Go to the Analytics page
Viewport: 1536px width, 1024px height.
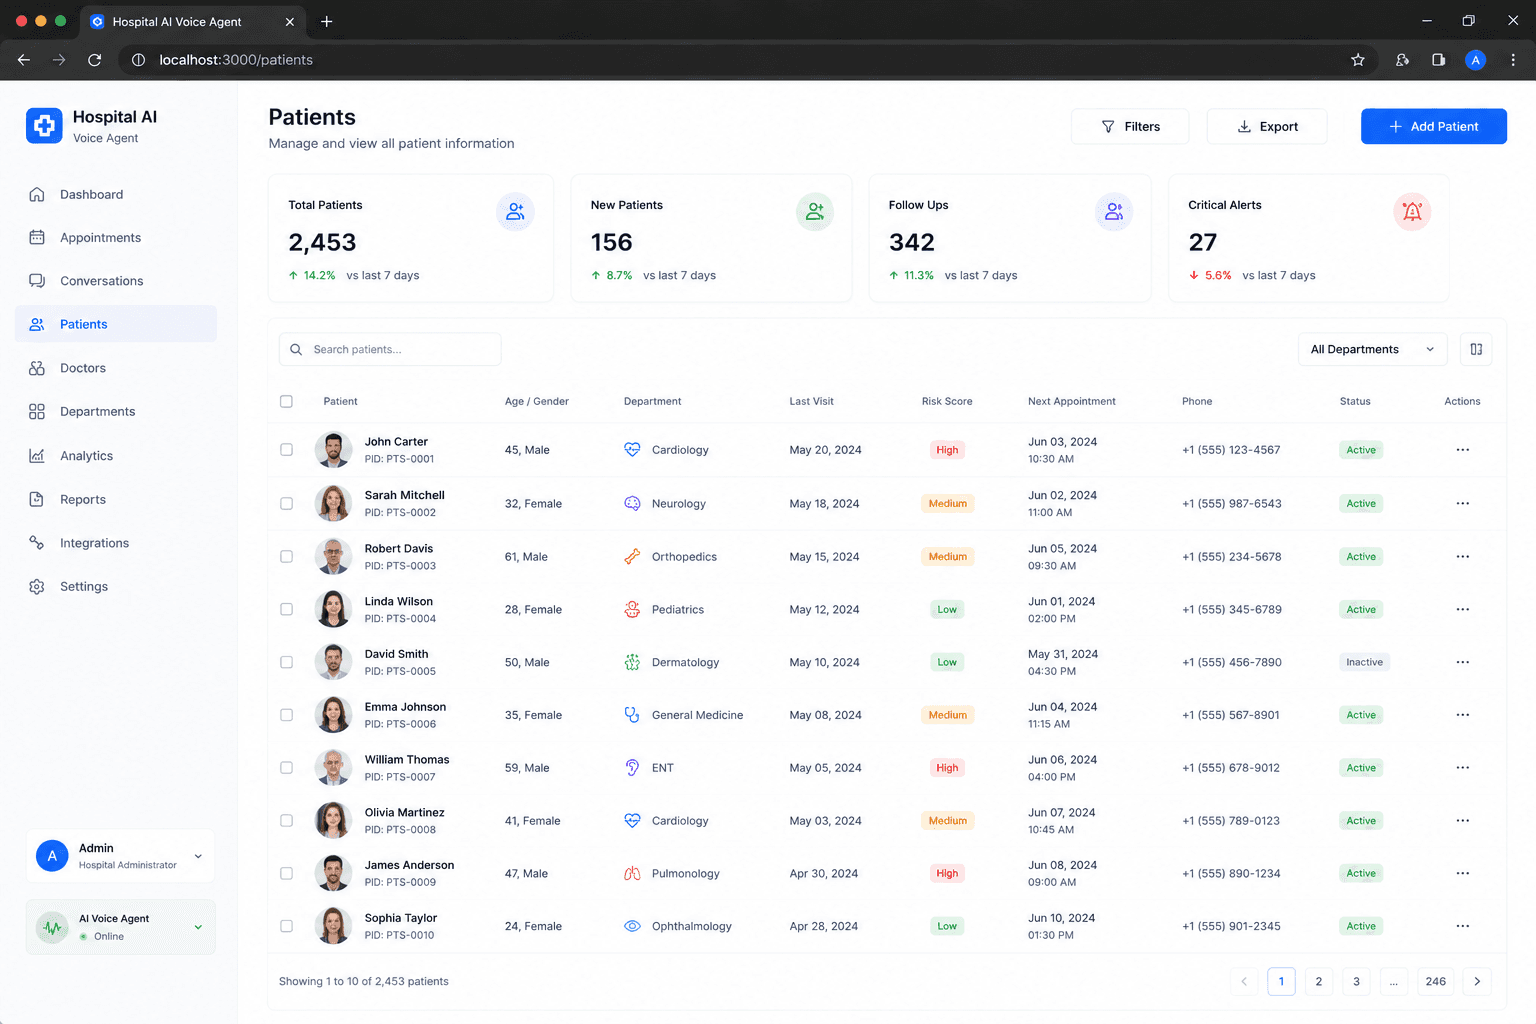coord(116,456)
